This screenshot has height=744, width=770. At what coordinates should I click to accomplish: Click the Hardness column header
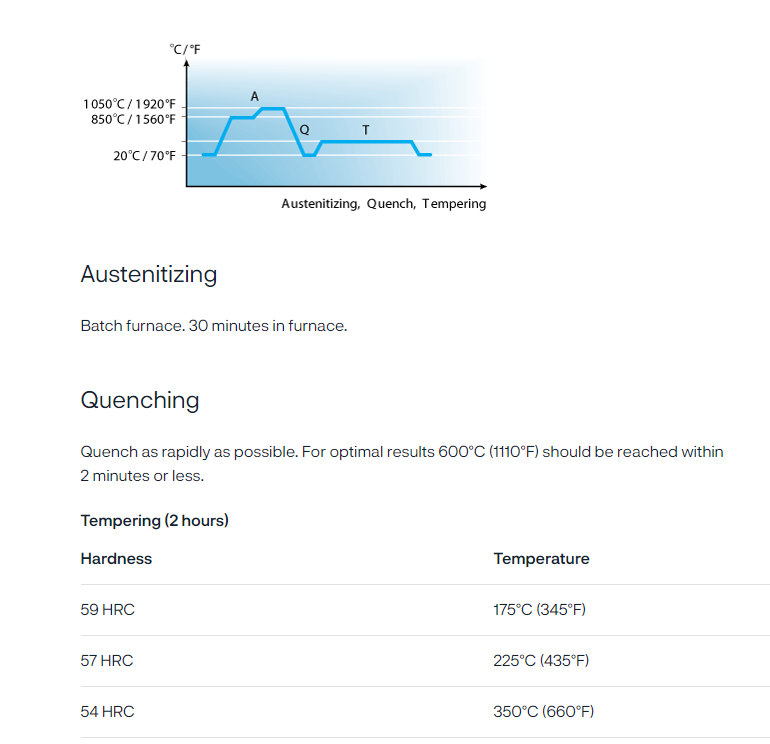tap(116, 559)
